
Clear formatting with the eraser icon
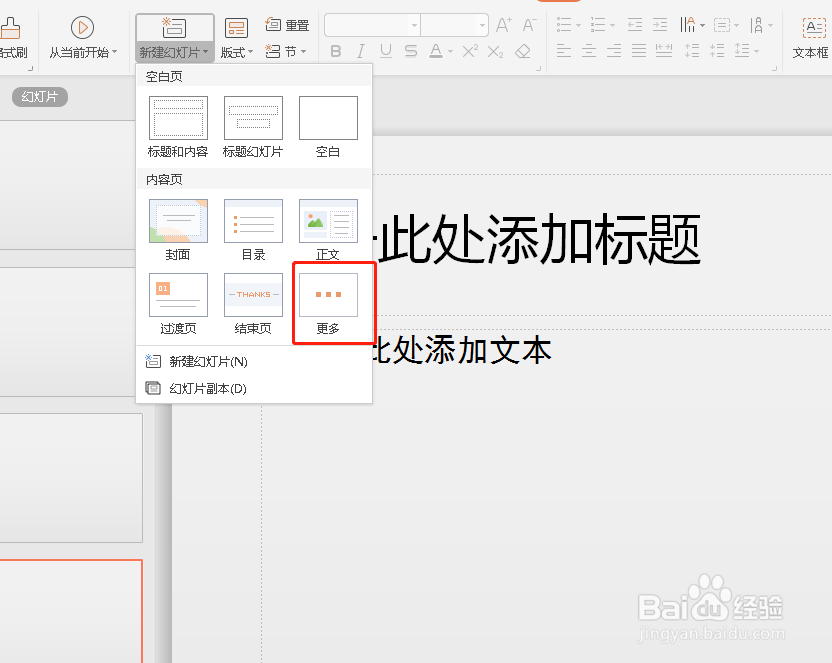point(522,50)
